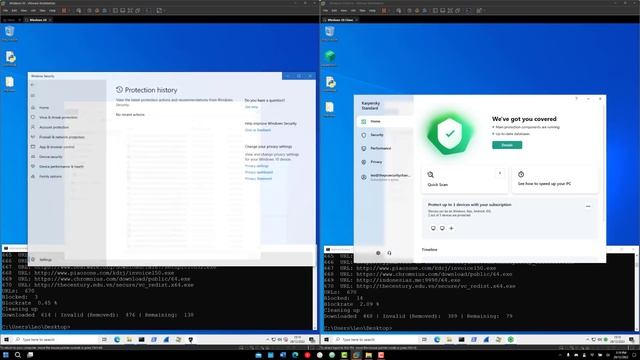Screen dimensions: 640x360
Task: Open the green Kaspersky desktop shortcut
Action: point(329,58)
